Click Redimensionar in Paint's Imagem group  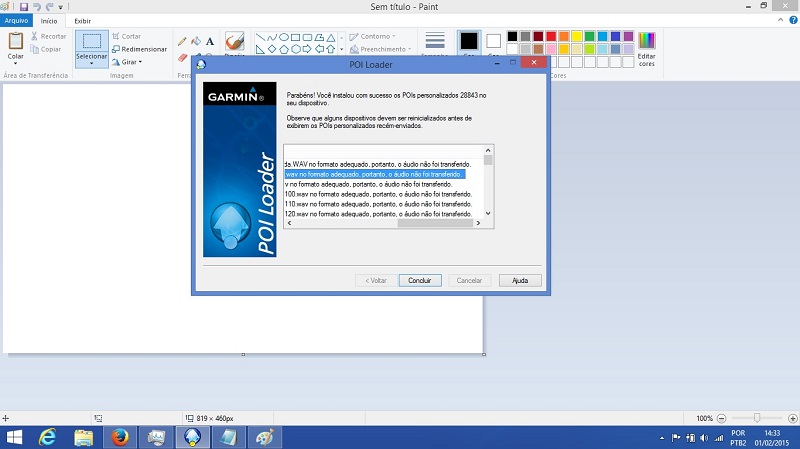click(139, 49)
